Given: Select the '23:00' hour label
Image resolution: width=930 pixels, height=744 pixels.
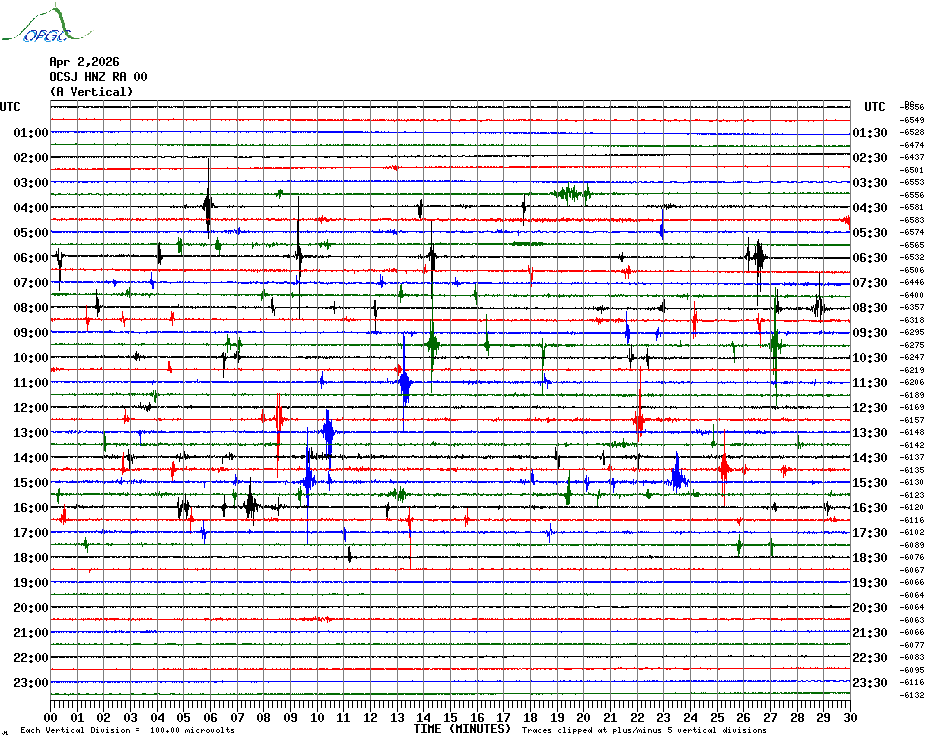Looking at the screenshot, I should (31, 682).
